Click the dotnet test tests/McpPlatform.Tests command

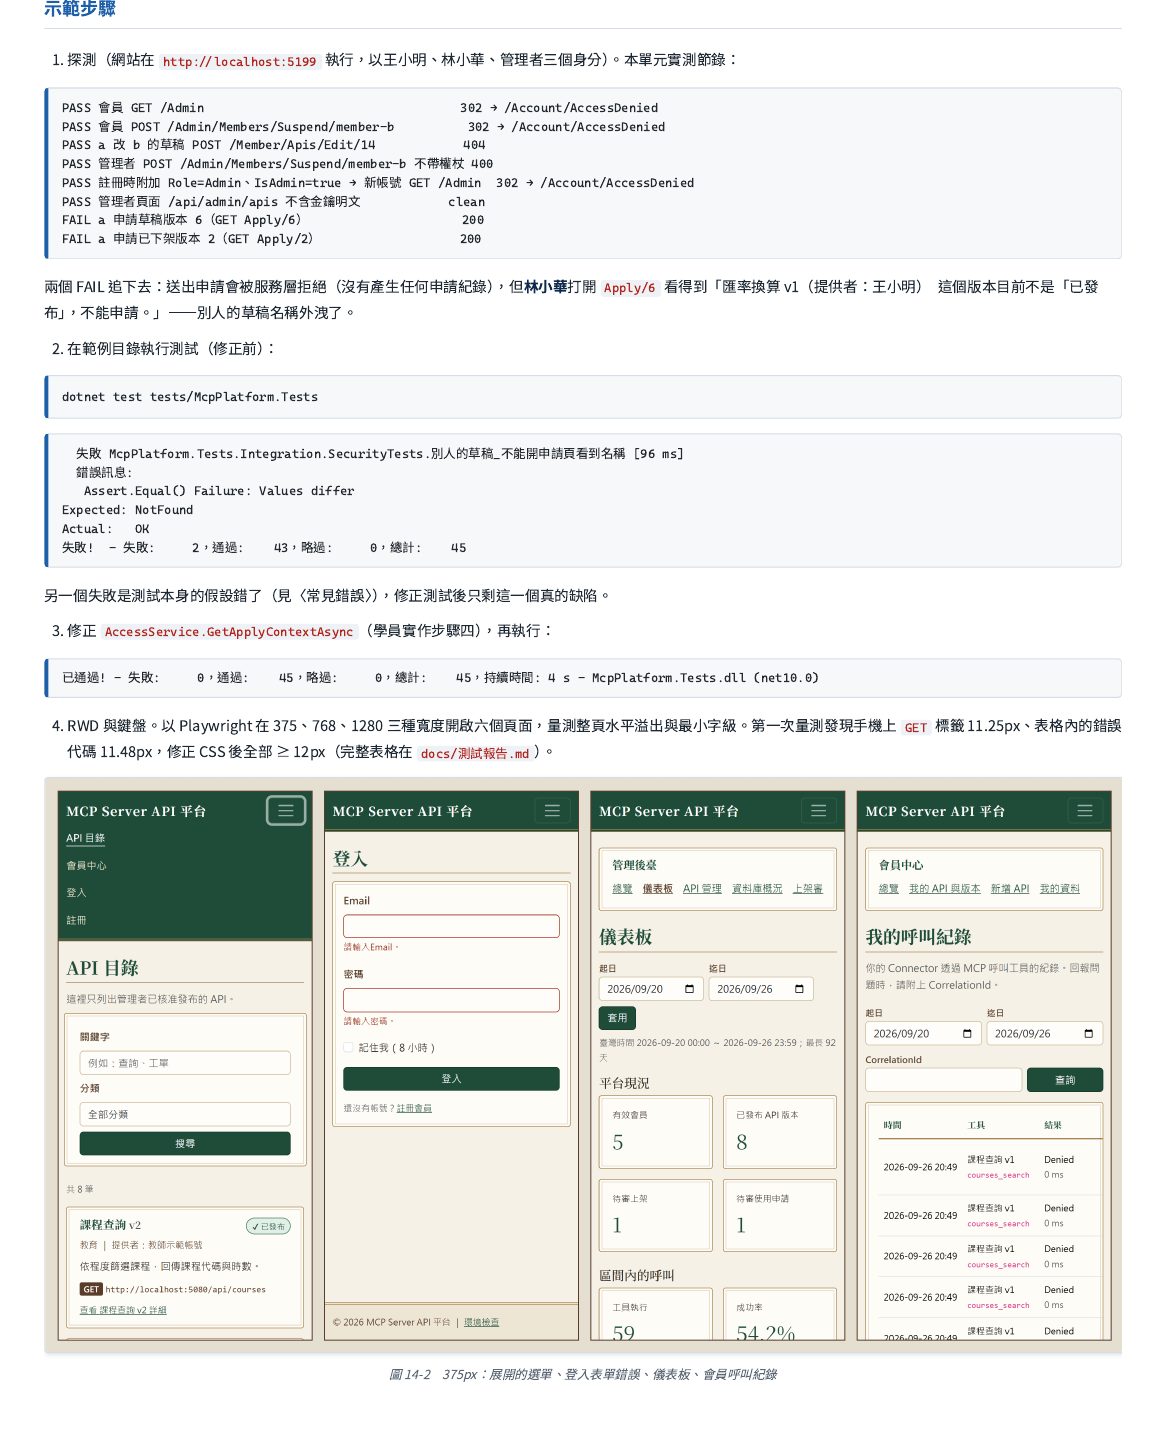[190, 397]
